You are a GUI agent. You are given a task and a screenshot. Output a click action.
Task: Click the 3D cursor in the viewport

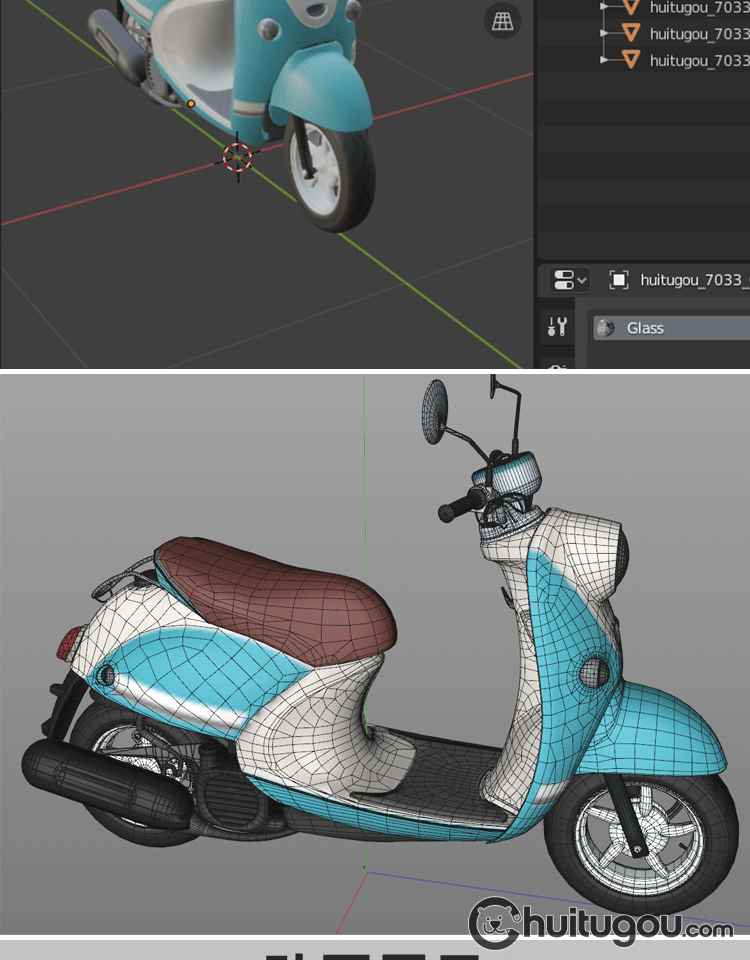tap(237, 156)
